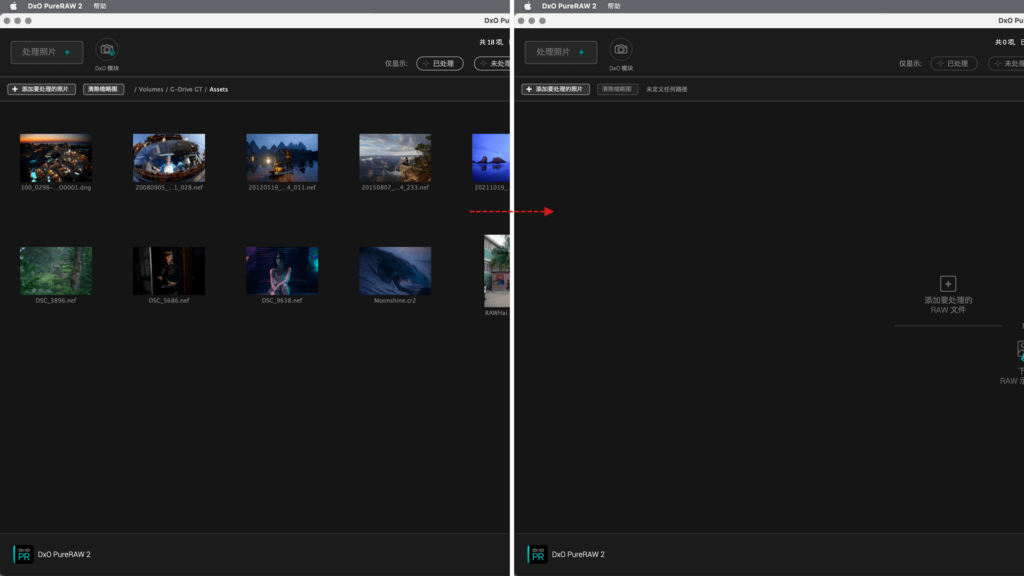Screen dimensions: 1024x576
Task: Click file name DSC_9638.nef
Action: coord(281,300)
